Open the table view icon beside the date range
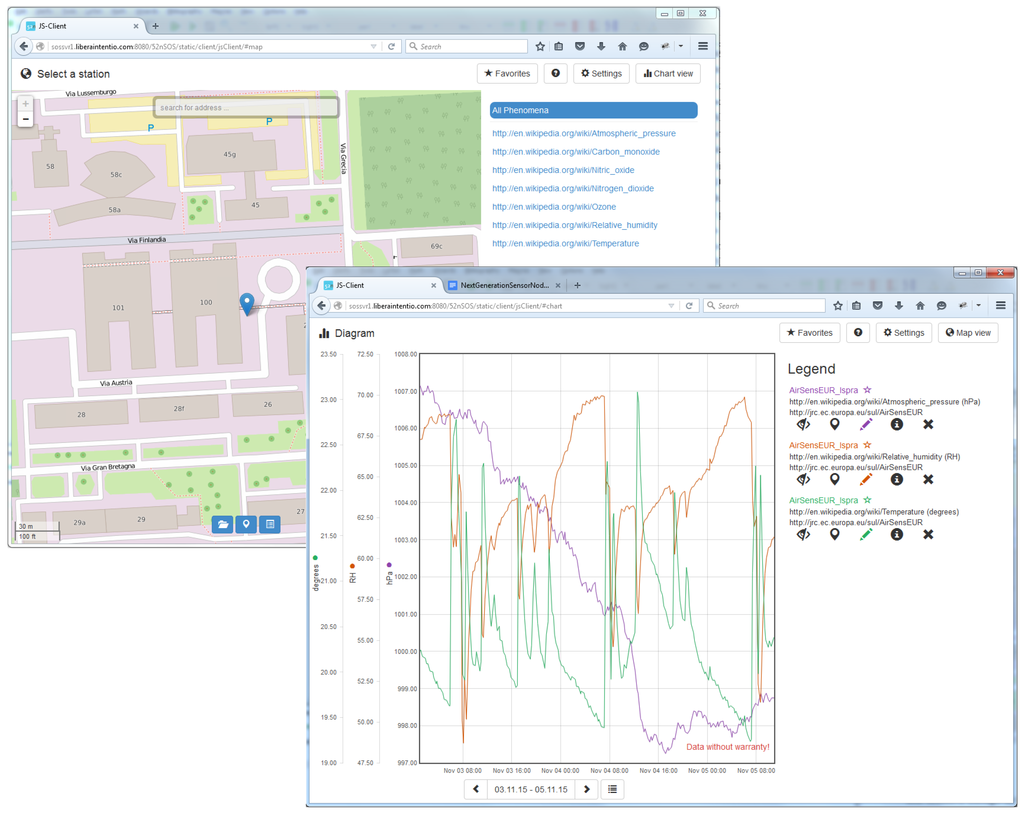1024x813 pixels. click(x=613, y=789)
